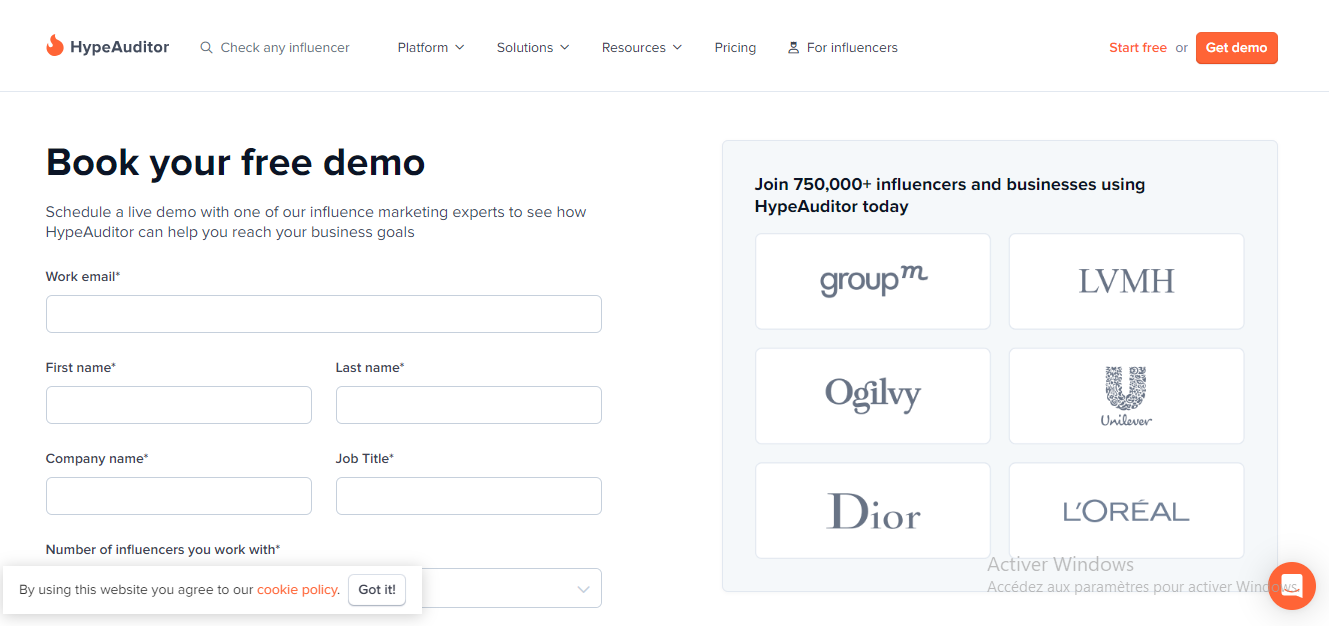The image size is (1329, 626).
Task: Click into the Company name field
Action: click(x=179, y=496)
